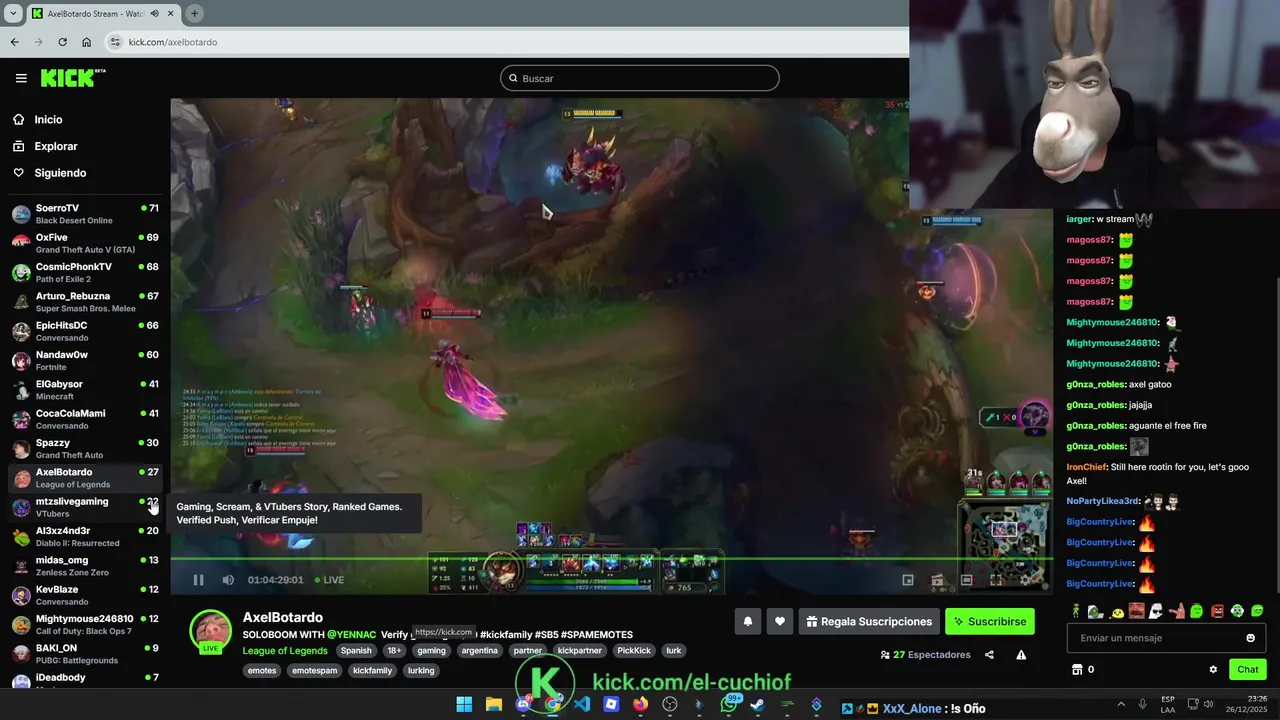Screen dimensions: 1280x720
Task: Follow AxelBotardo with the heart icon
Action: pos(779,622)
